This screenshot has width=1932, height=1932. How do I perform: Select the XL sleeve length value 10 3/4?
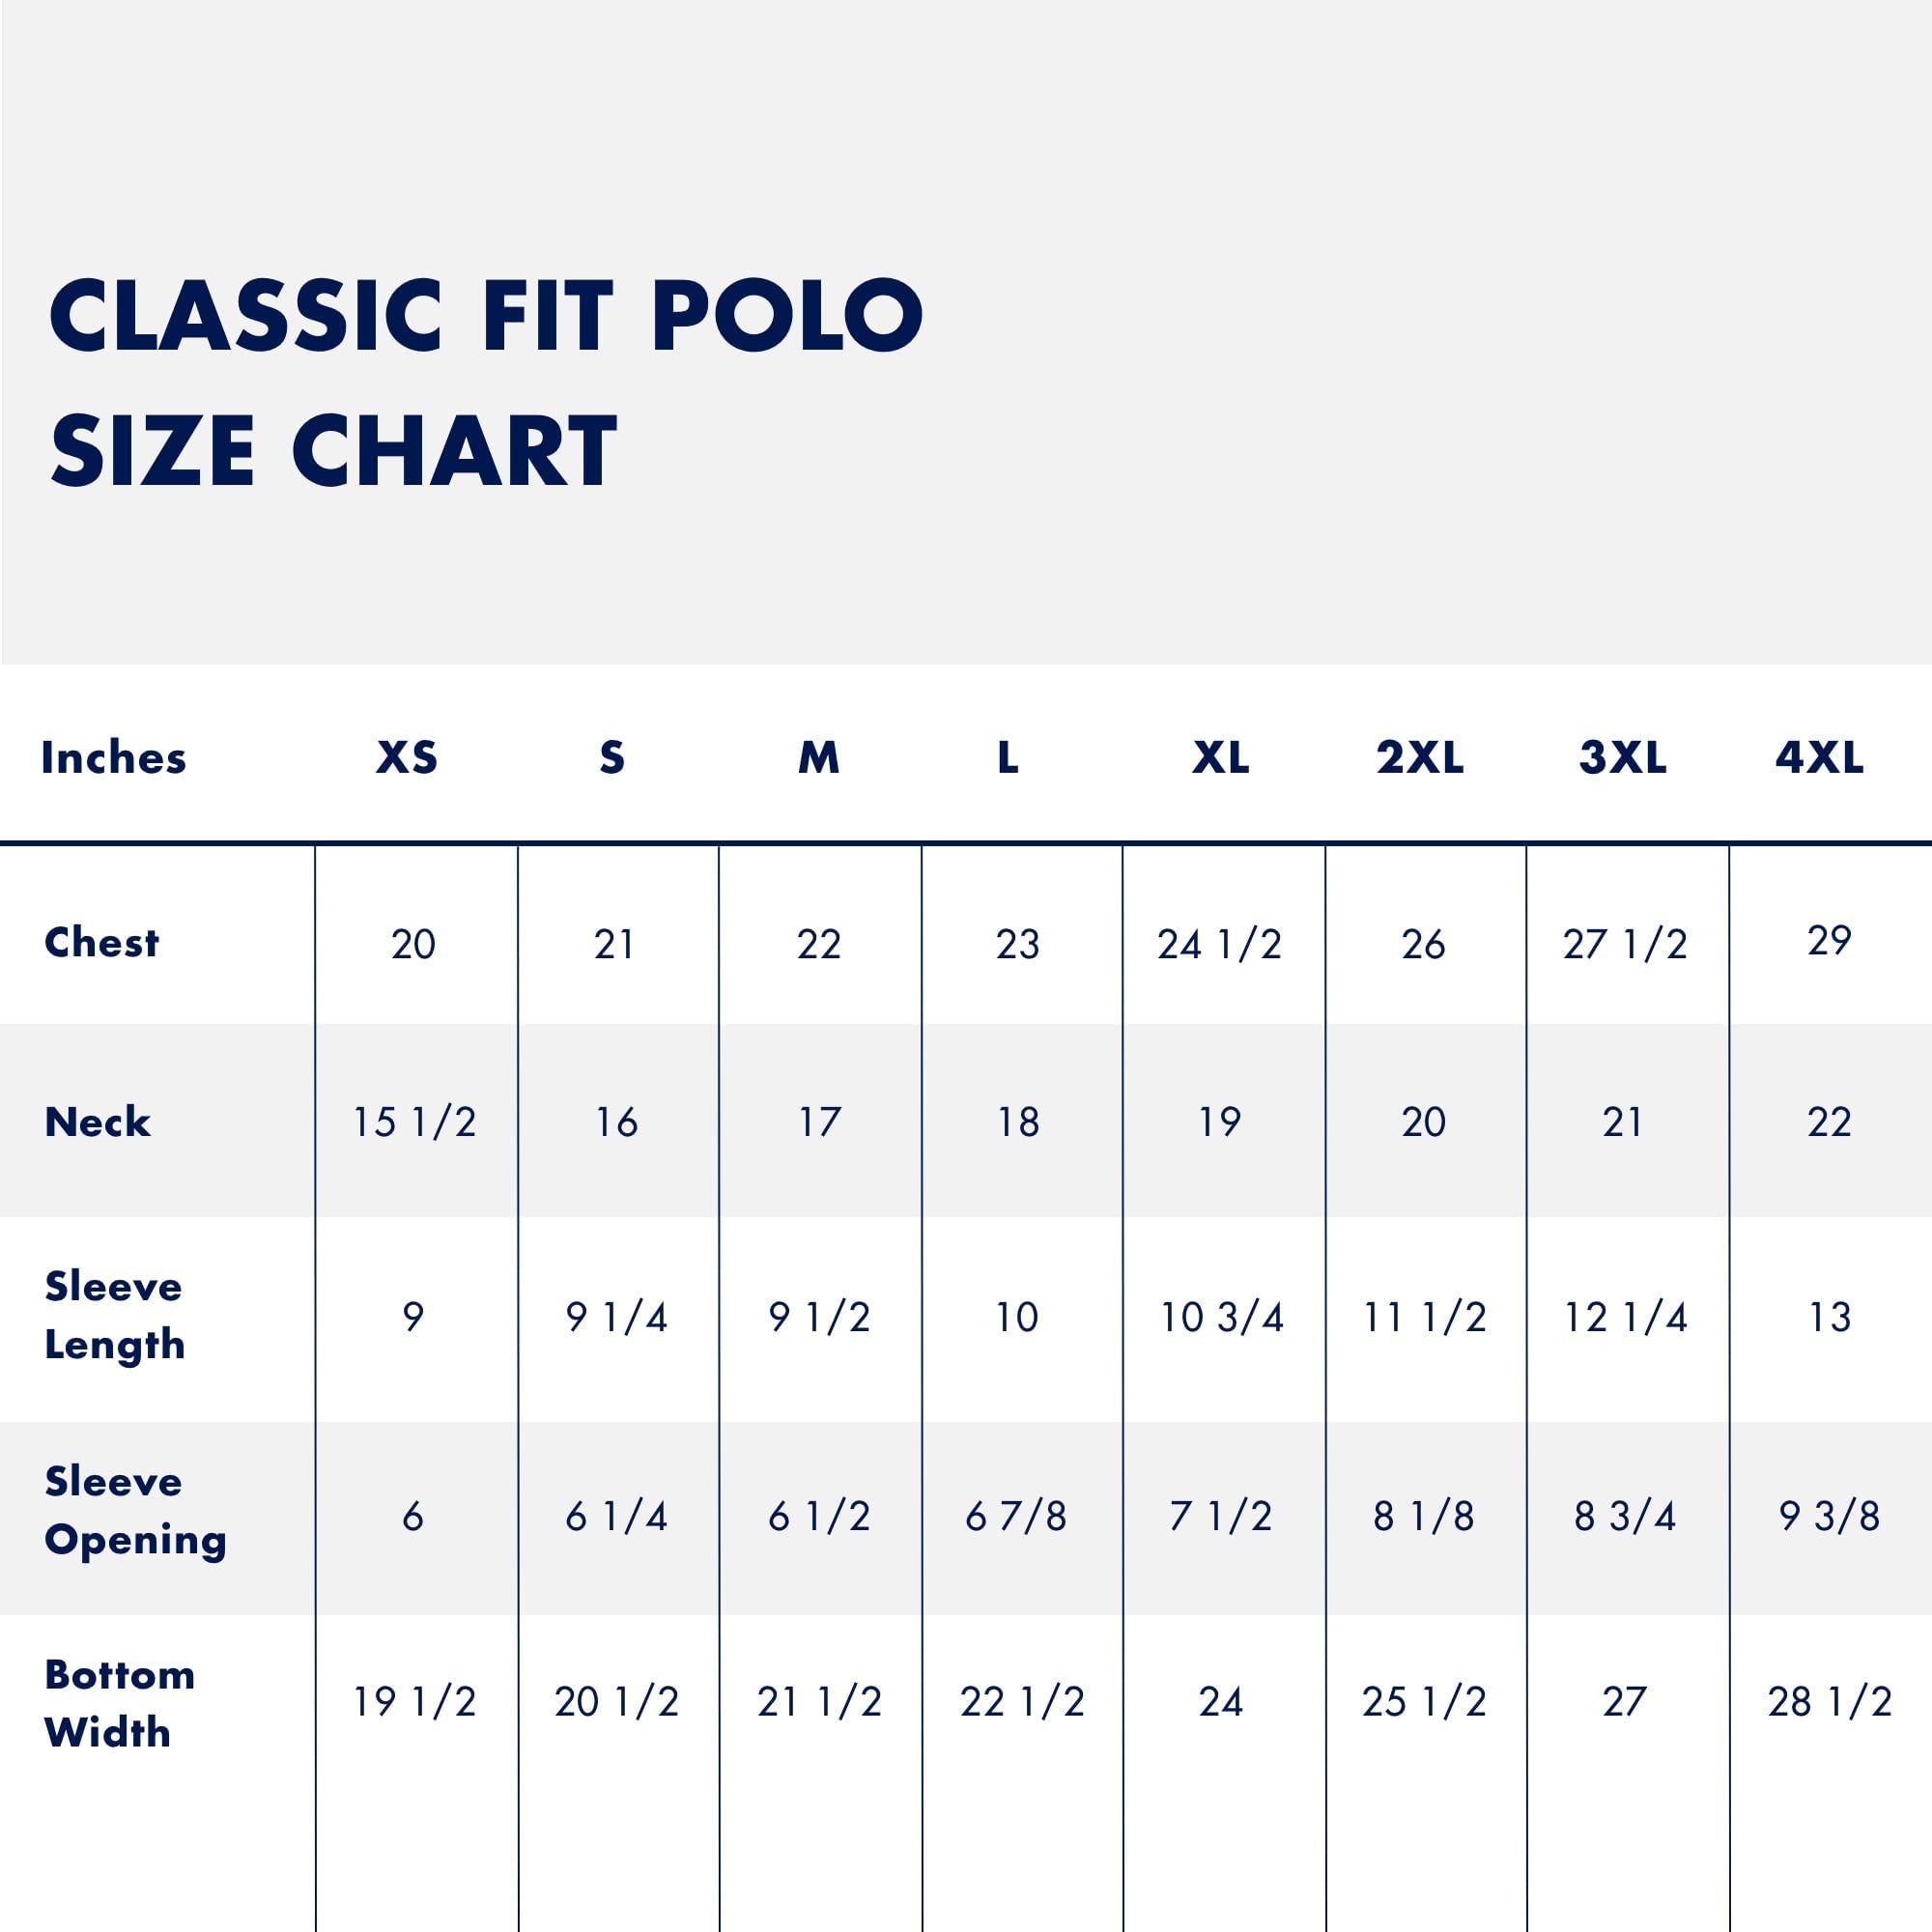pos(1221,1317)
